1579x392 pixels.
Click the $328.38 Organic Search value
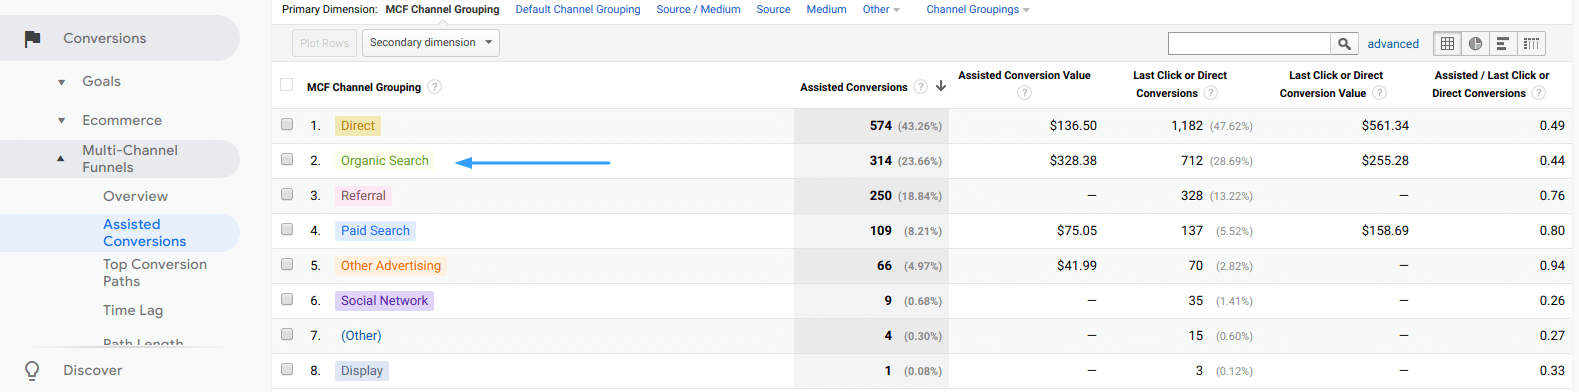[1073, 161]
